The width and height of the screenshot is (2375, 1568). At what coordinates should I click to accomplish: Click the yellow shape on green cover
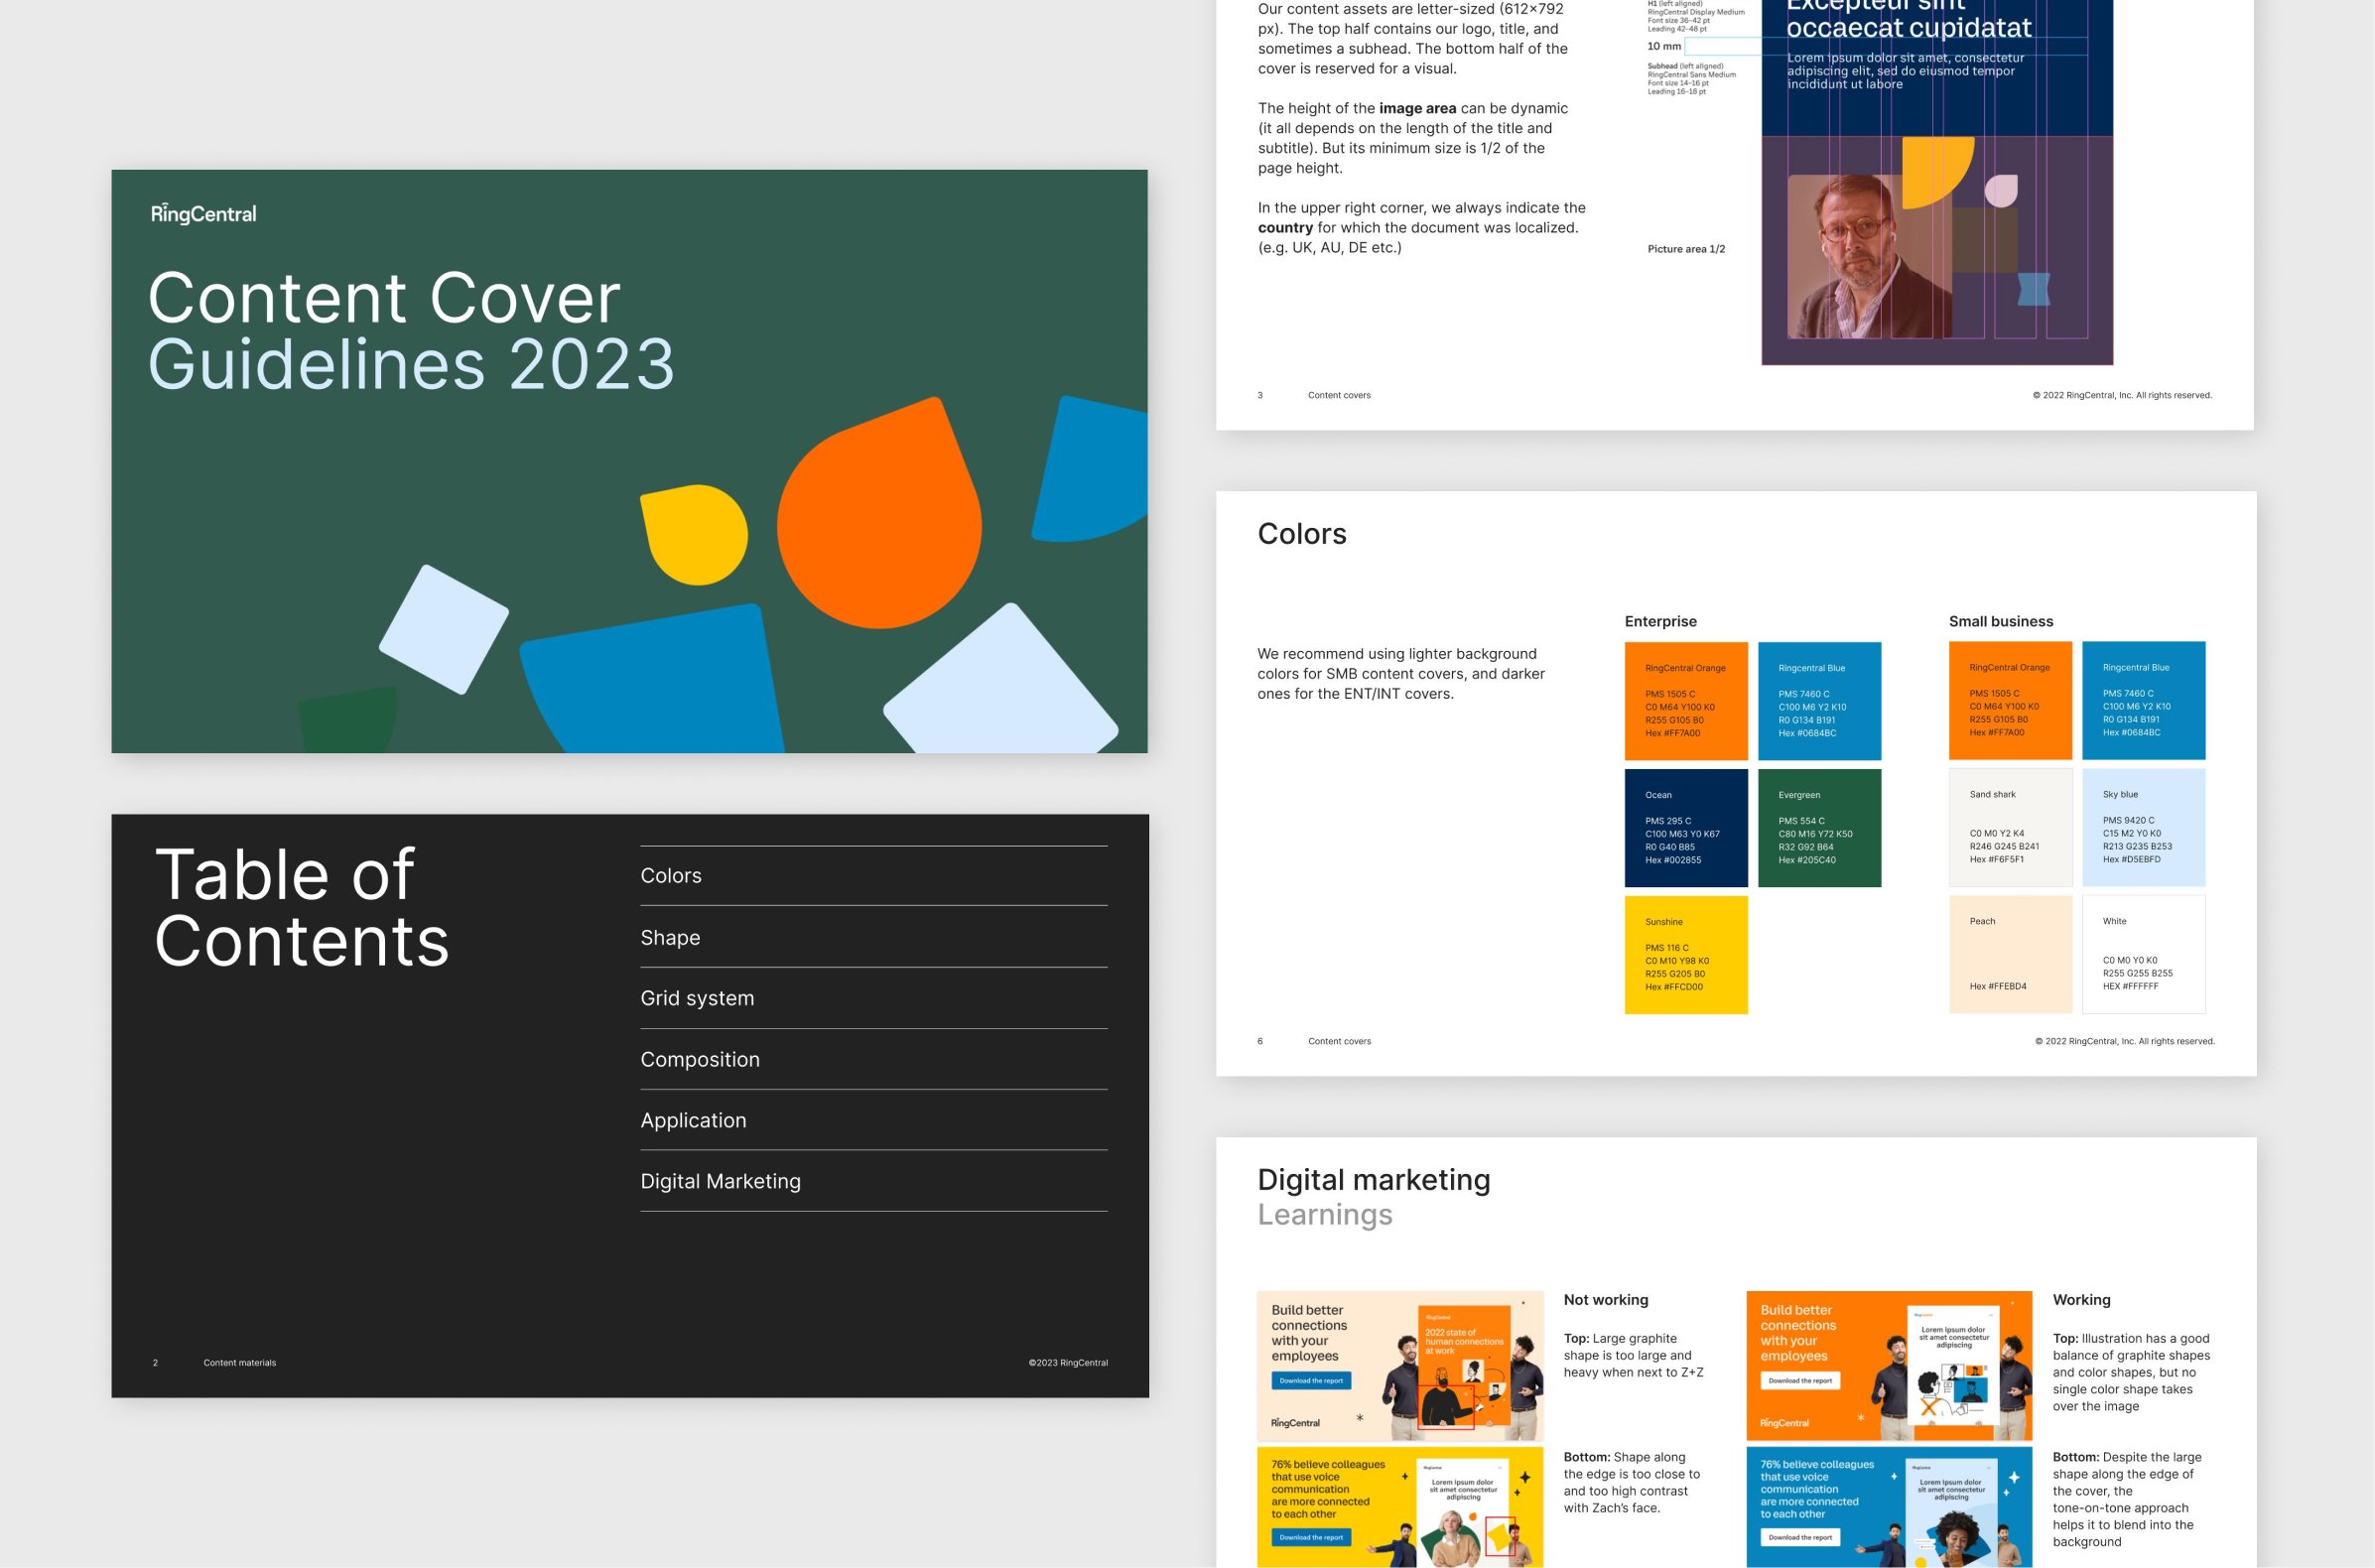point(694,535)
